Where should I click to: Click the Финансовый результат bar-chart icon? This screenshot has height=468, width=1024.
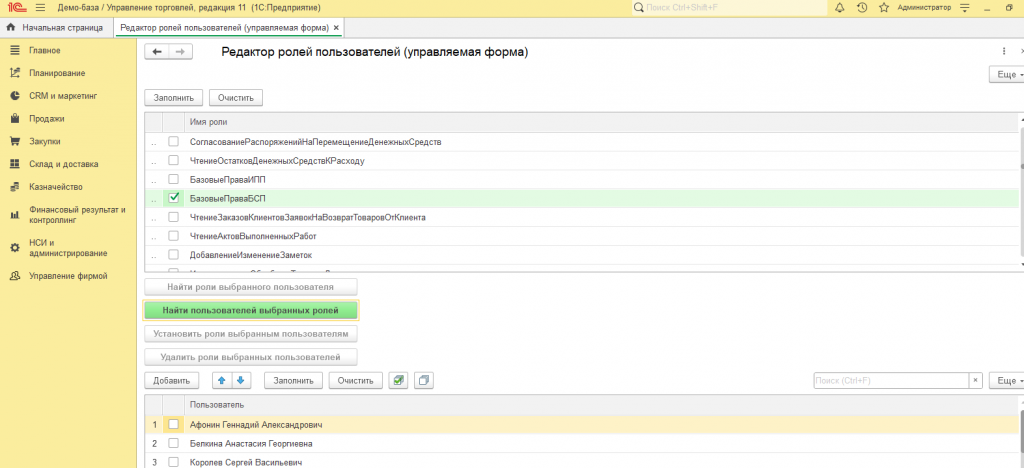pyautogui.click(x=14, y=215)
